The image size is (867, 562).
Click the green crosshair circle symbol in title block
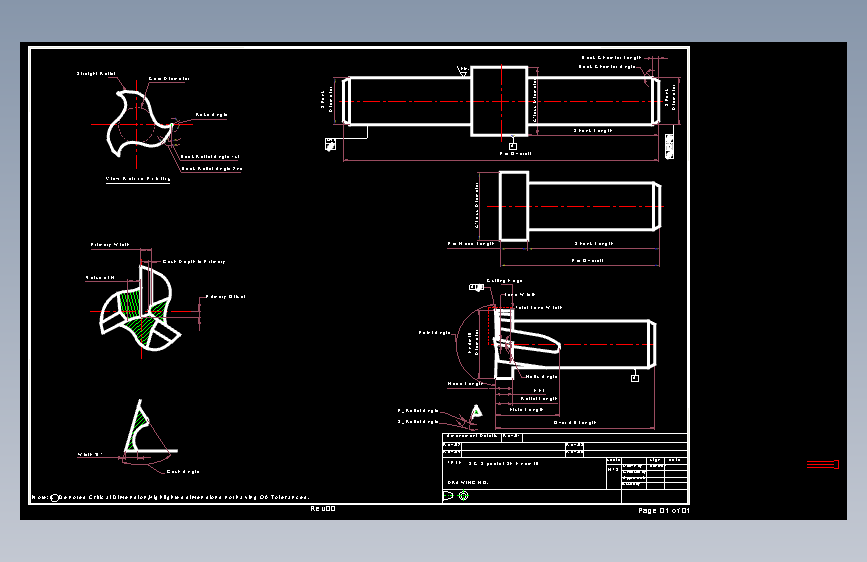463,496
